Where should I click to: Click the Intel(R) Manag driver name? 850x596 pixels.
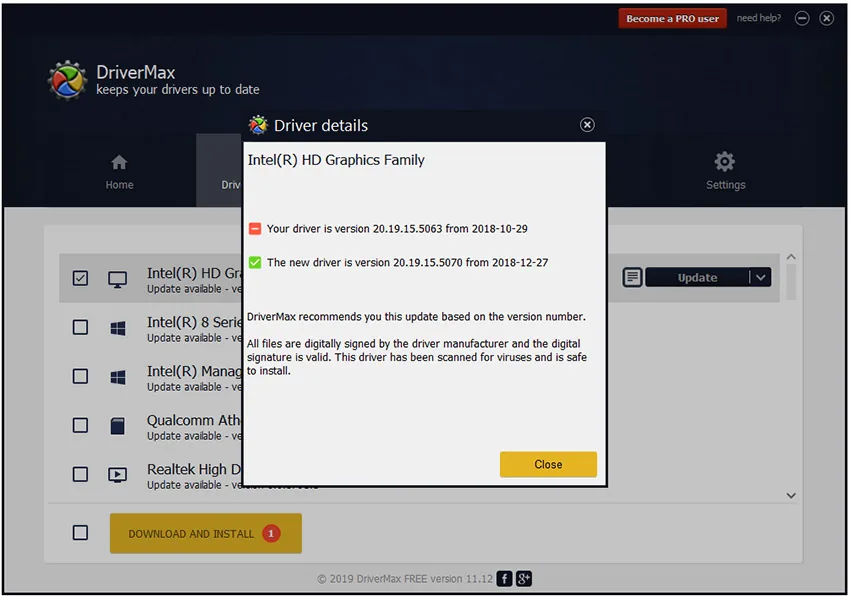click(x=194, y=371)
